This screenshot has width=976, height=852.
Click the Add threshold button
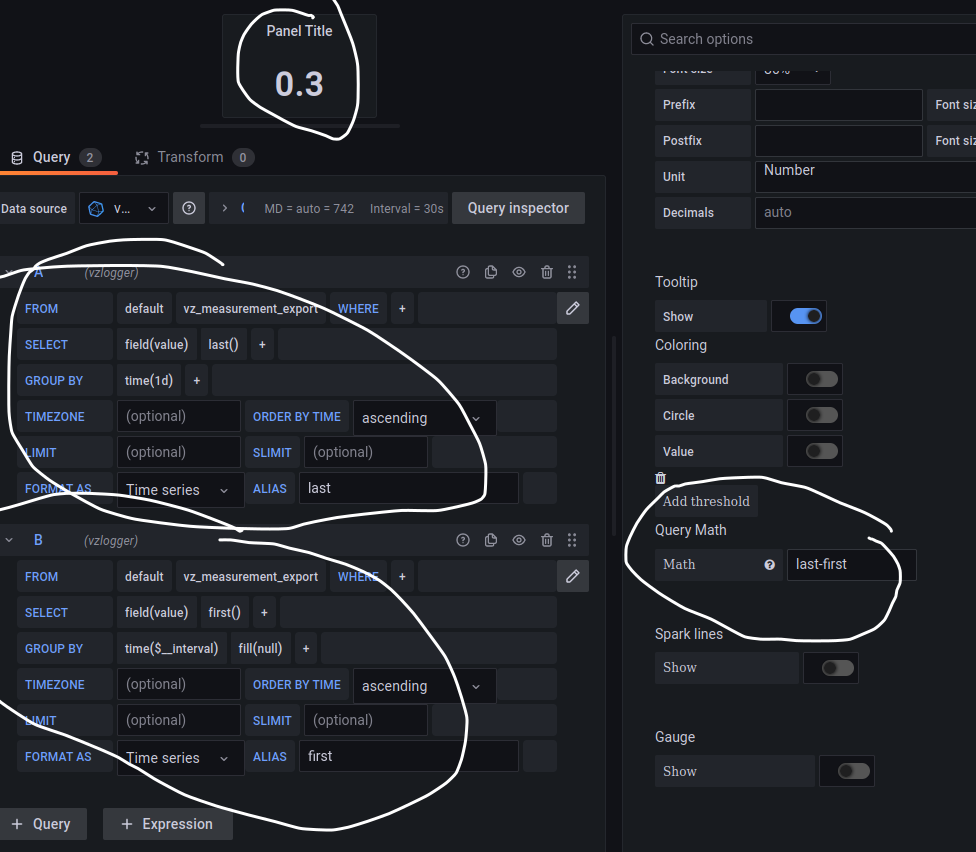click(x=706, y=501)
